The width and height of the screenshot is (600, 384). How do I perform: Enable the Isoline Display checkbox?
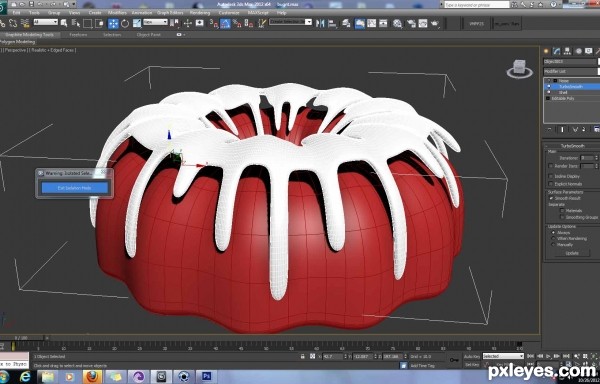[551, 176]
